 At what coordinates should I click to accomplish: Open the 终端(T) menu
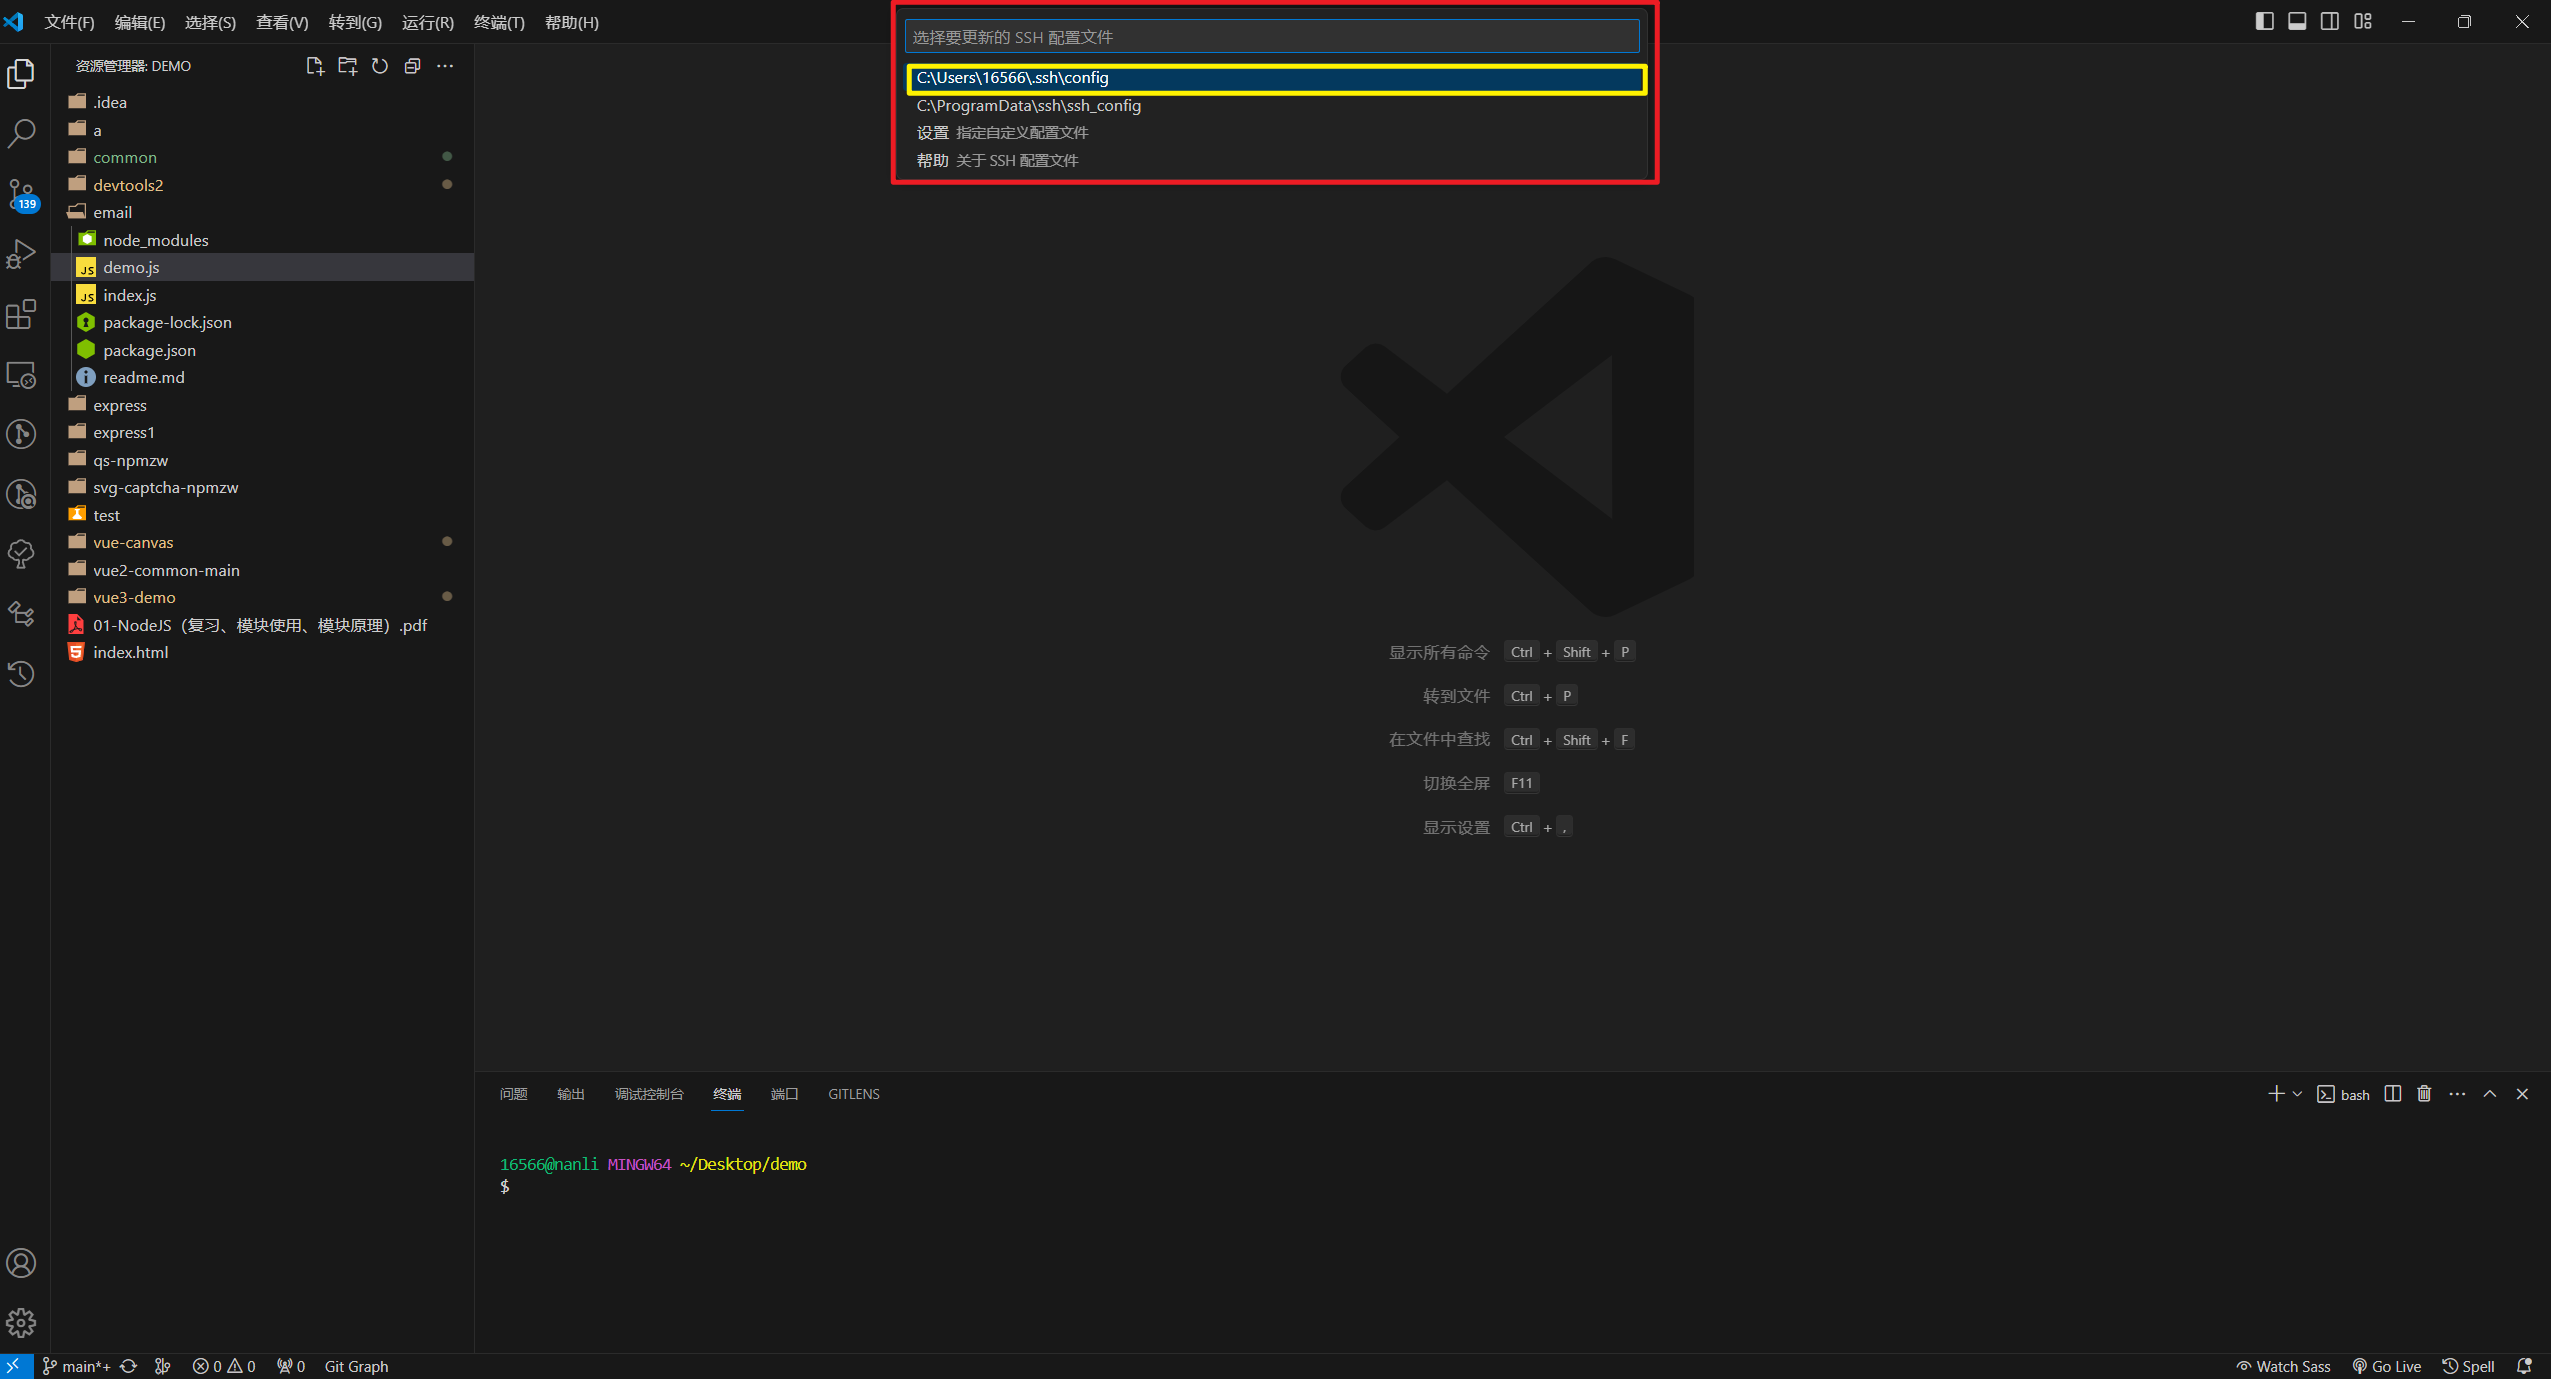[498, 22]
